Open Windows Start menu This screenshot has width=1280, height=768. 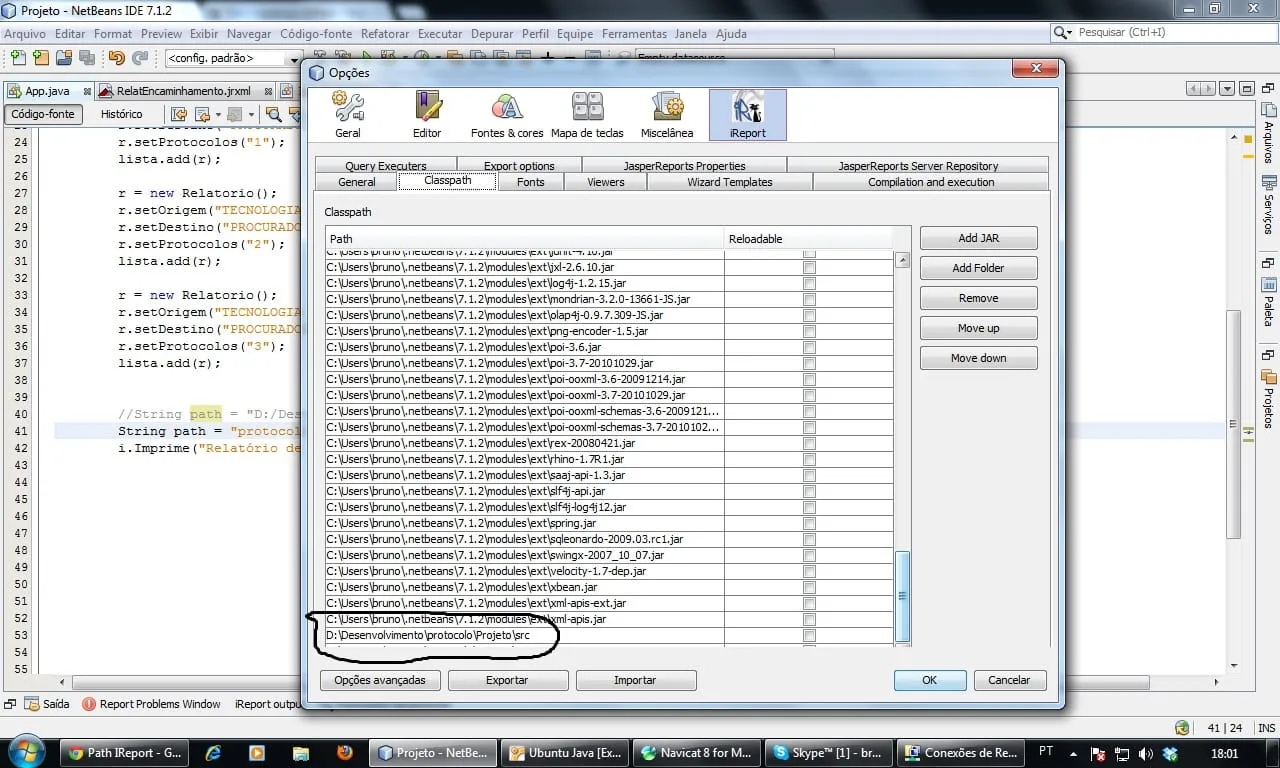[25, 752]
